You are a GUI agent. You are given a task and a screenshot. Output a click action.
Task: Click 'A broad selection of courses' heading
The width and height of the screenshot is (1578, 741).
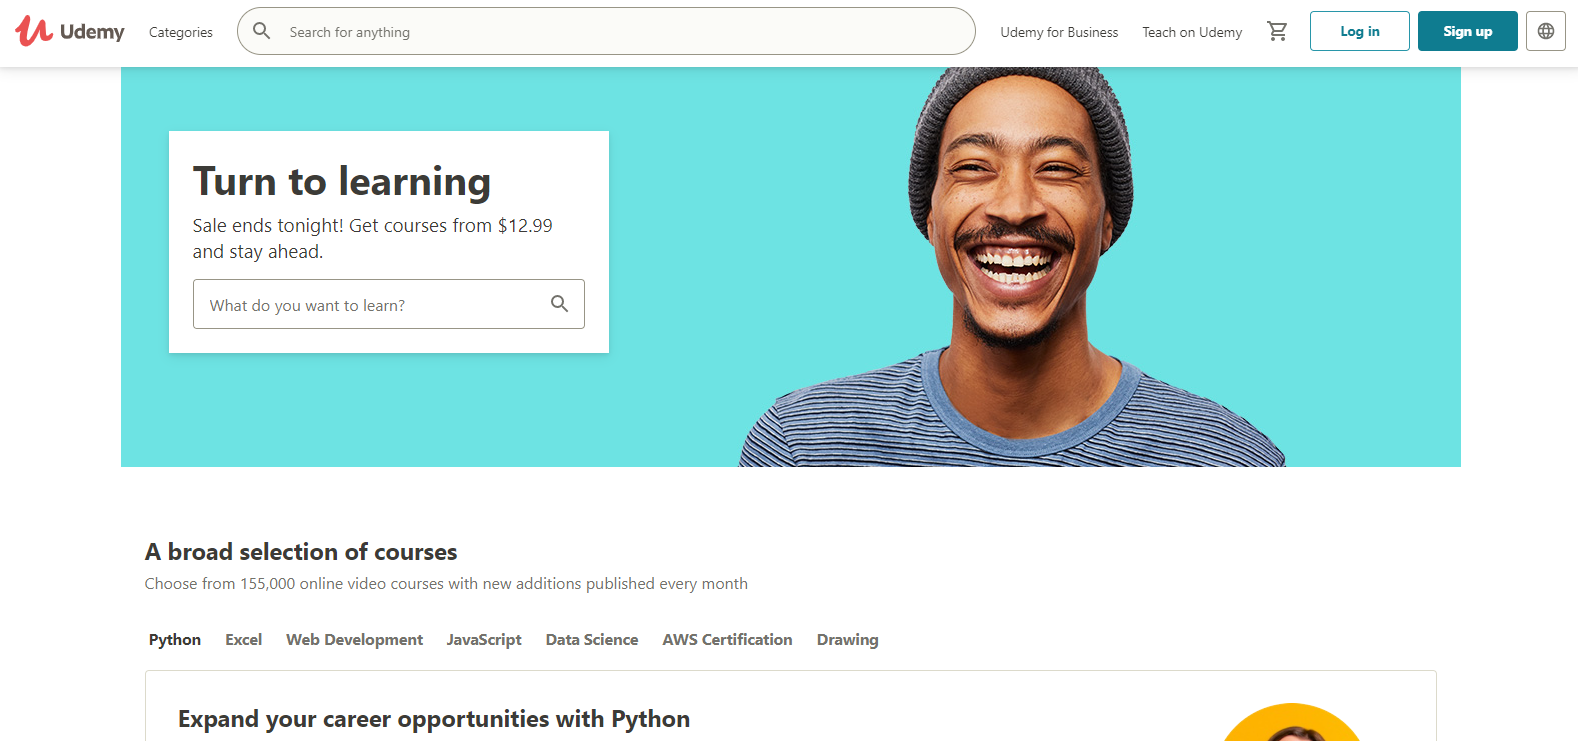[x=301, y=552]
